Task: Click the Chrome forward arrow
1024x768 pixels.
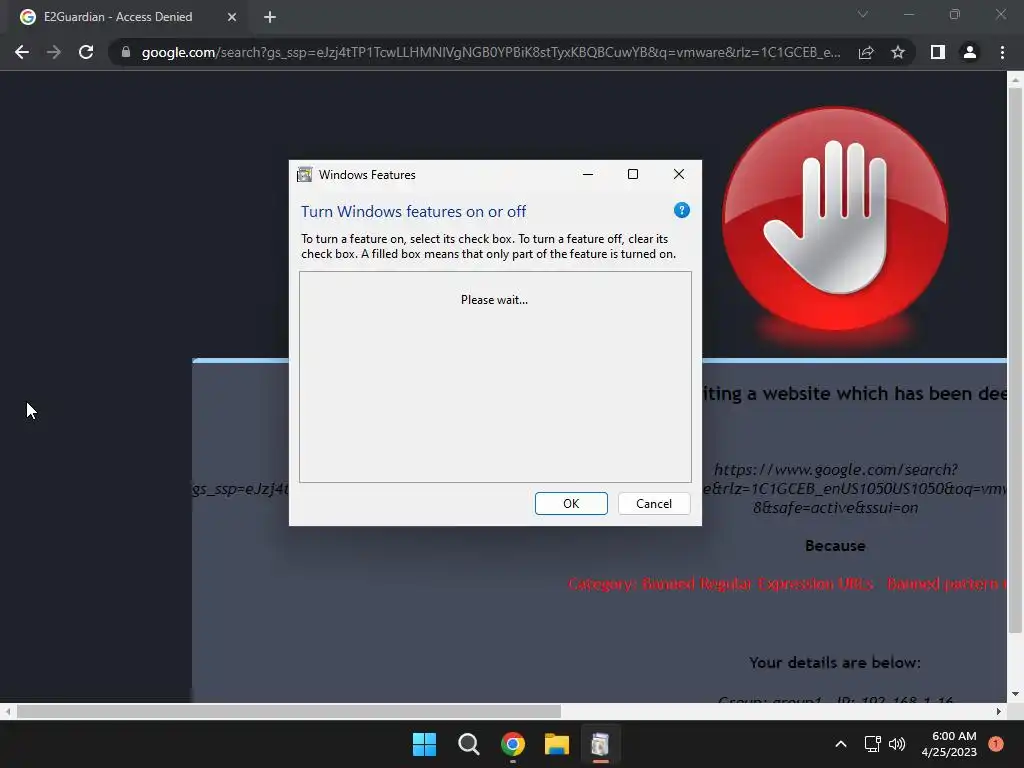Action: [x=54, y=52]
